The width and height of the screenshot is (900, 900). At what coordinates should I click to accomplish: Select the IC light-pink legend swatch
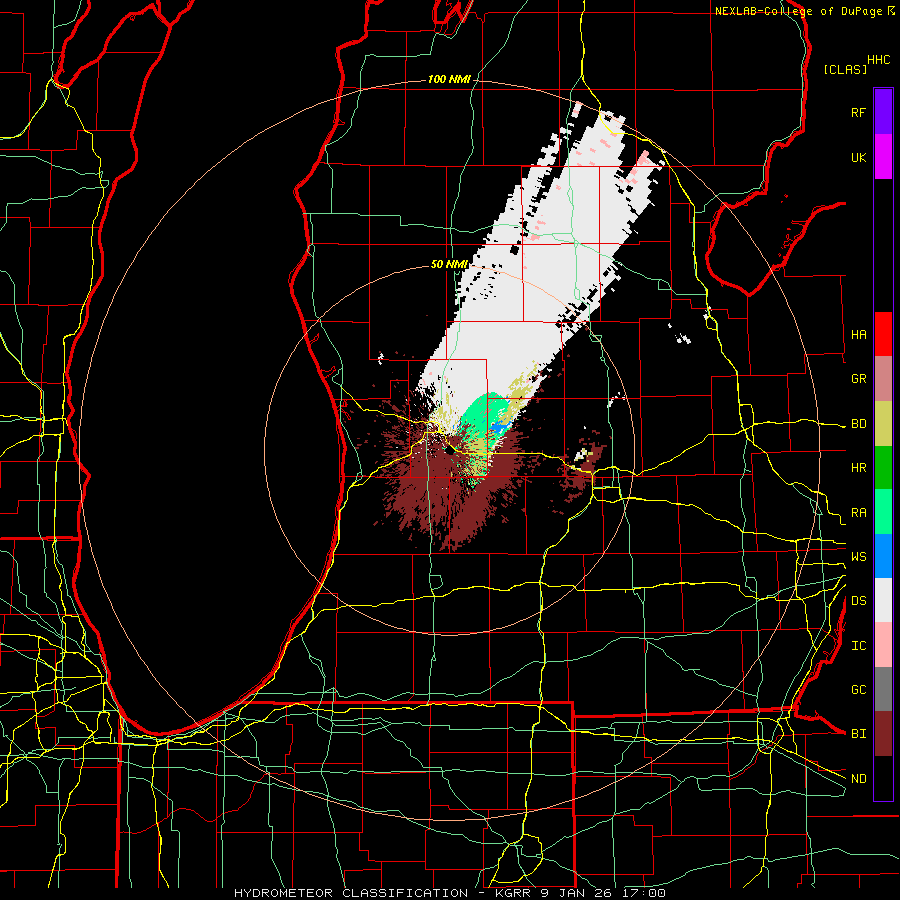(x=883, y=645)
